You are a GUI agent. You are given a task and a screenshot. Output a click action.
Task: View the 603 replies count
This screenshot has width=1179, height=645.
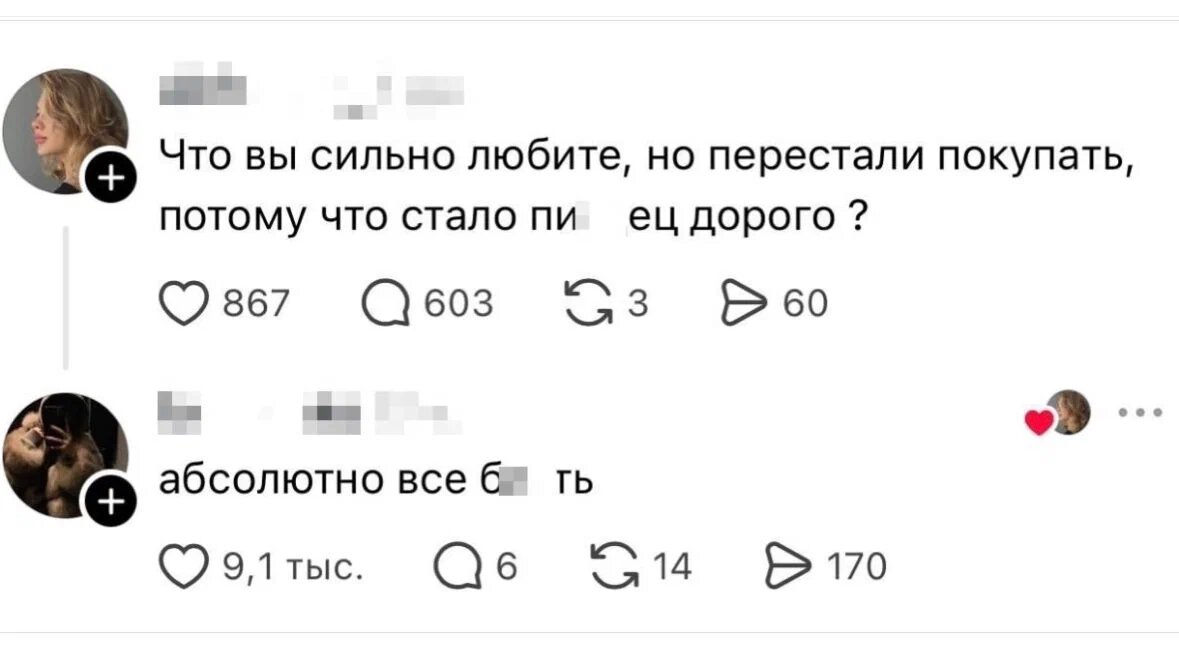[458, 303]
